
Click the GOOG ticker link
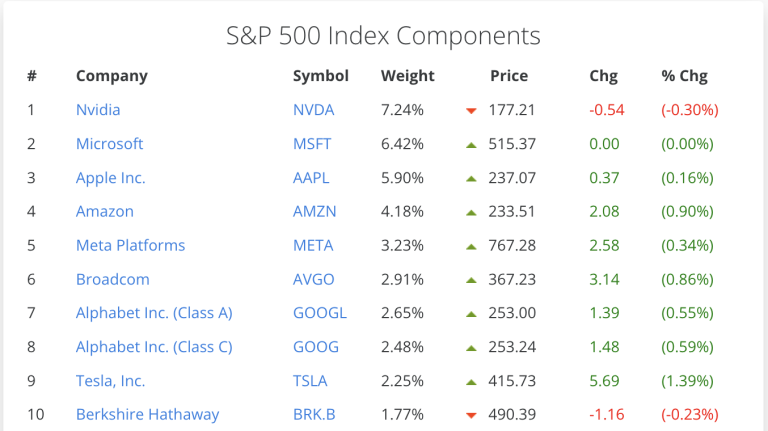316,347
